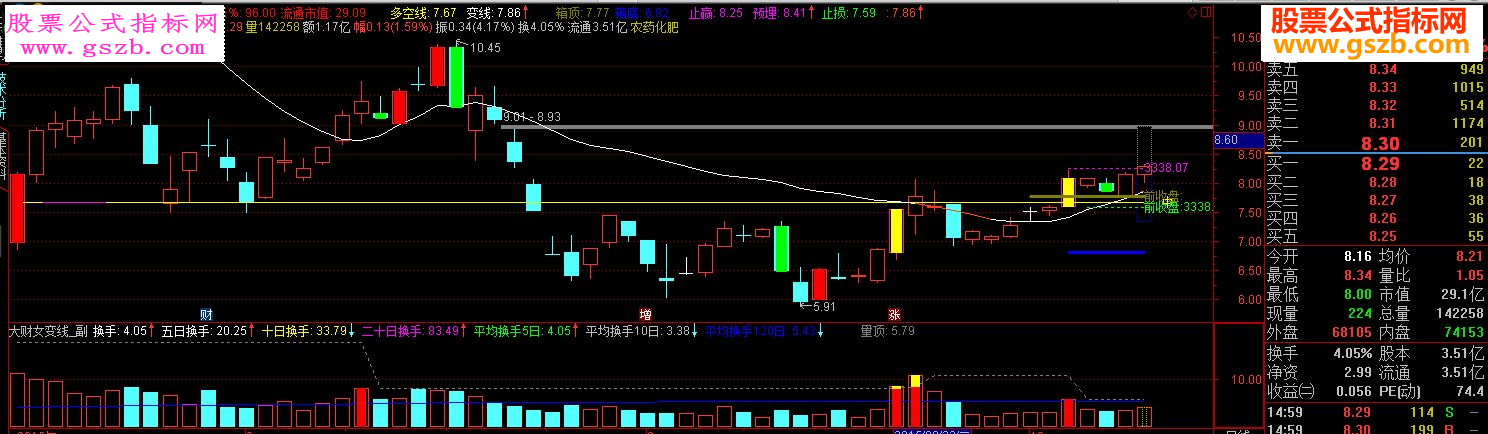
Task: Click the 买三 bid row at 8.27
Action: 1376,199
